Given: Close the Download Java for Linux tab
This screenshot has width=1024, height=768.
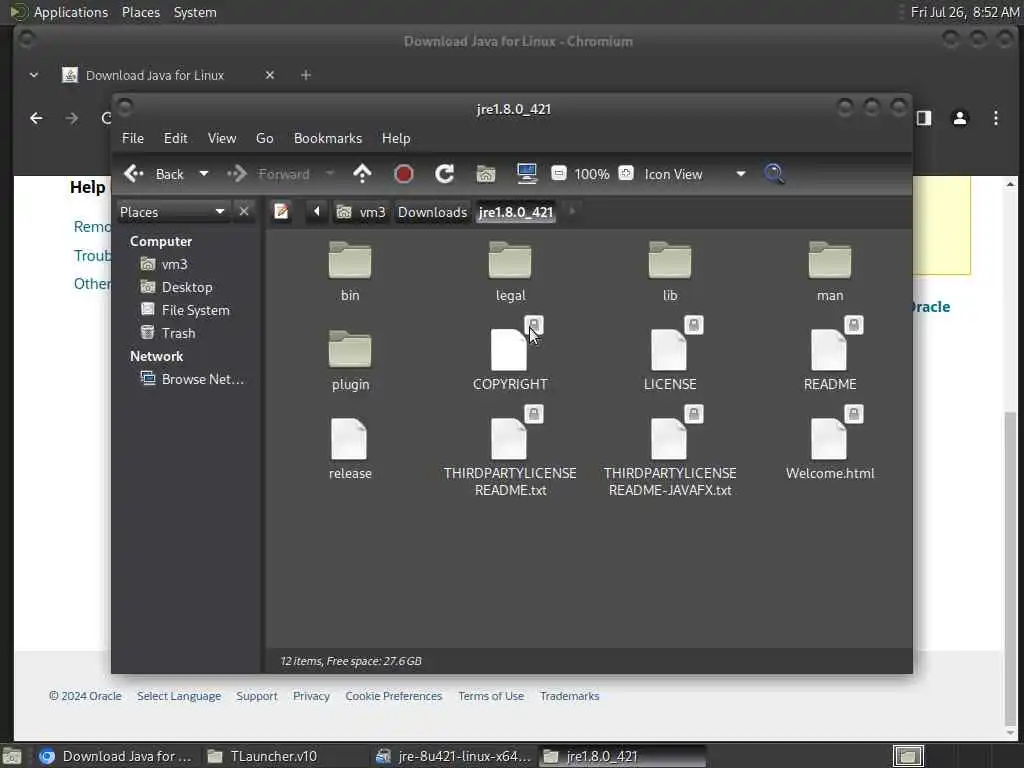Looking at the screenshot, I should (x=270, y=75).
